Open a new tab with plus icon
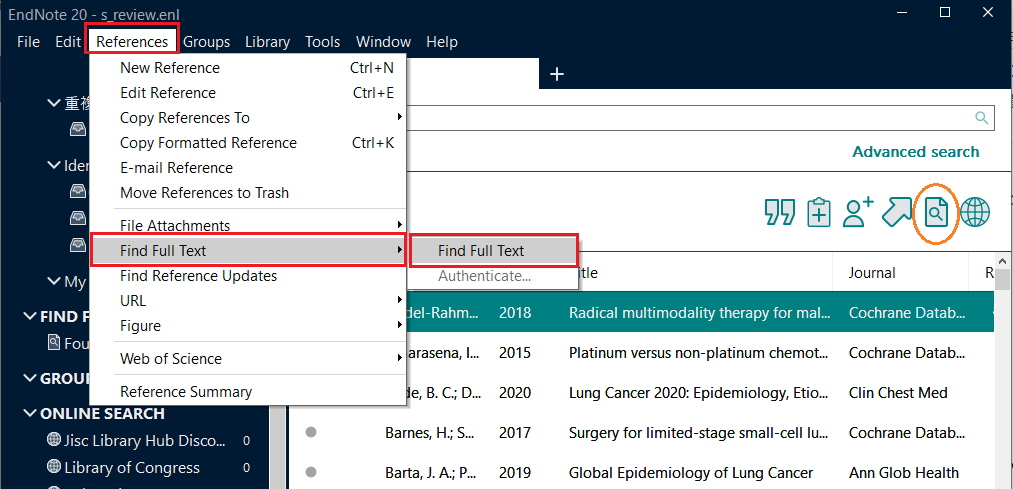The image size is (1013, 489). [x=557, y=75]
